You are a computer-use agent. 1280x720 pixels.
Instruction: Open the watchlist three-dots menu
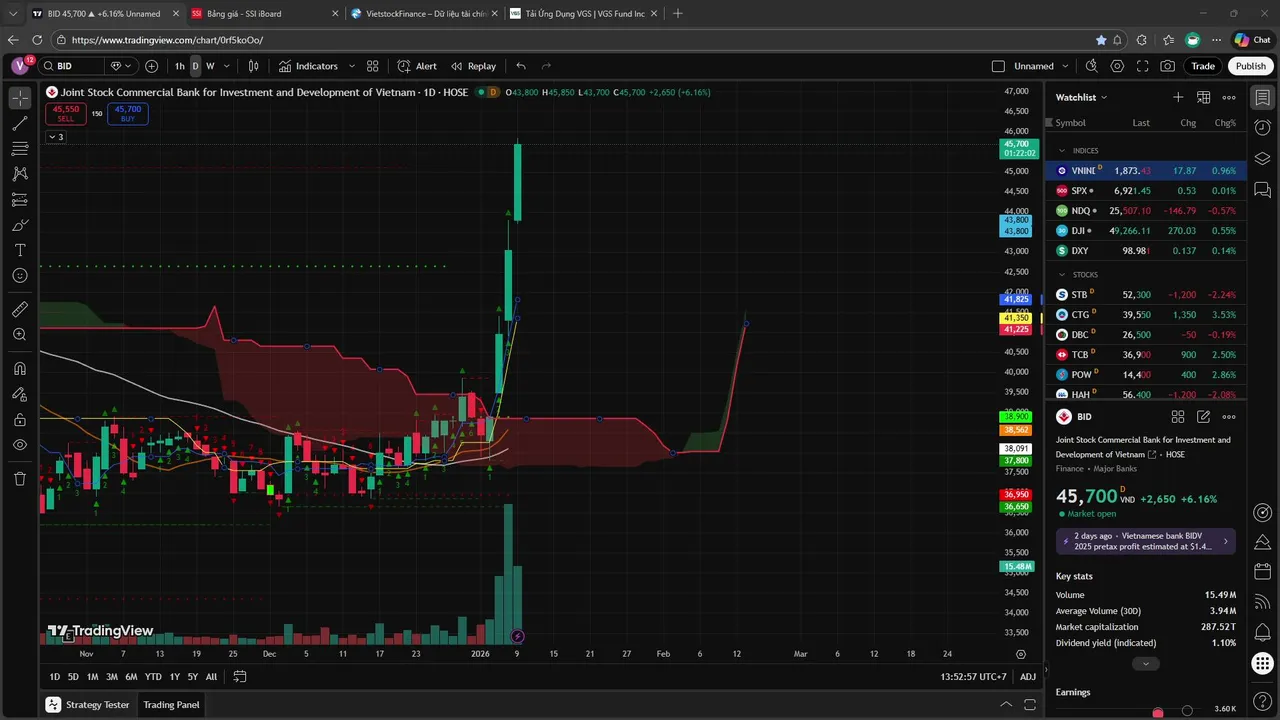click(x=1229, y=97)
